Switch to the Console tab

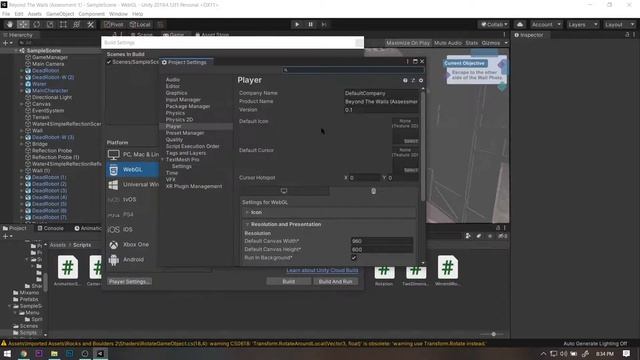[x=51, y=228]
